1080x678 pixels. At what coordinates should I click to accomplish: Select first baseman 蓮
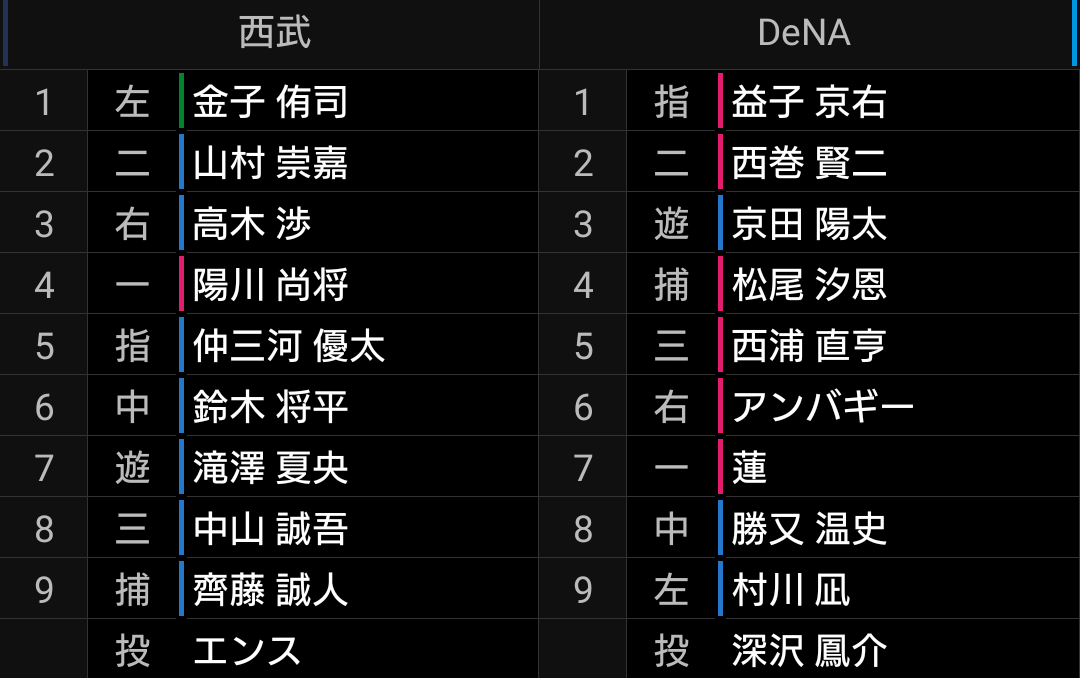point(749,468)
